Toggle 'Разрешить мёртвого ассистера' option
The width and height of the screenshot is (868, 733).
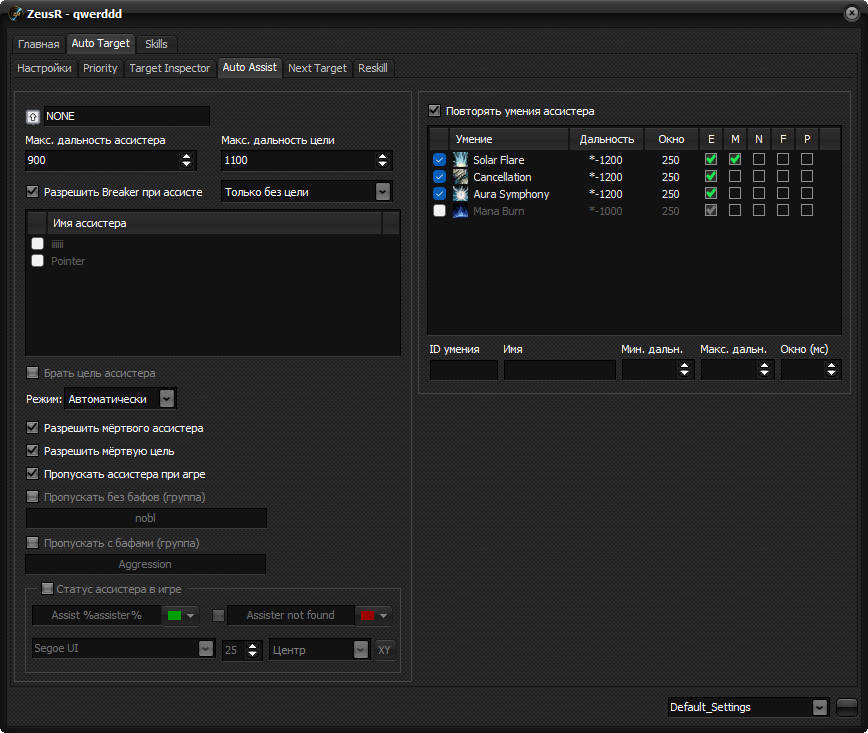pyautogui.click(x=33, y=427)
